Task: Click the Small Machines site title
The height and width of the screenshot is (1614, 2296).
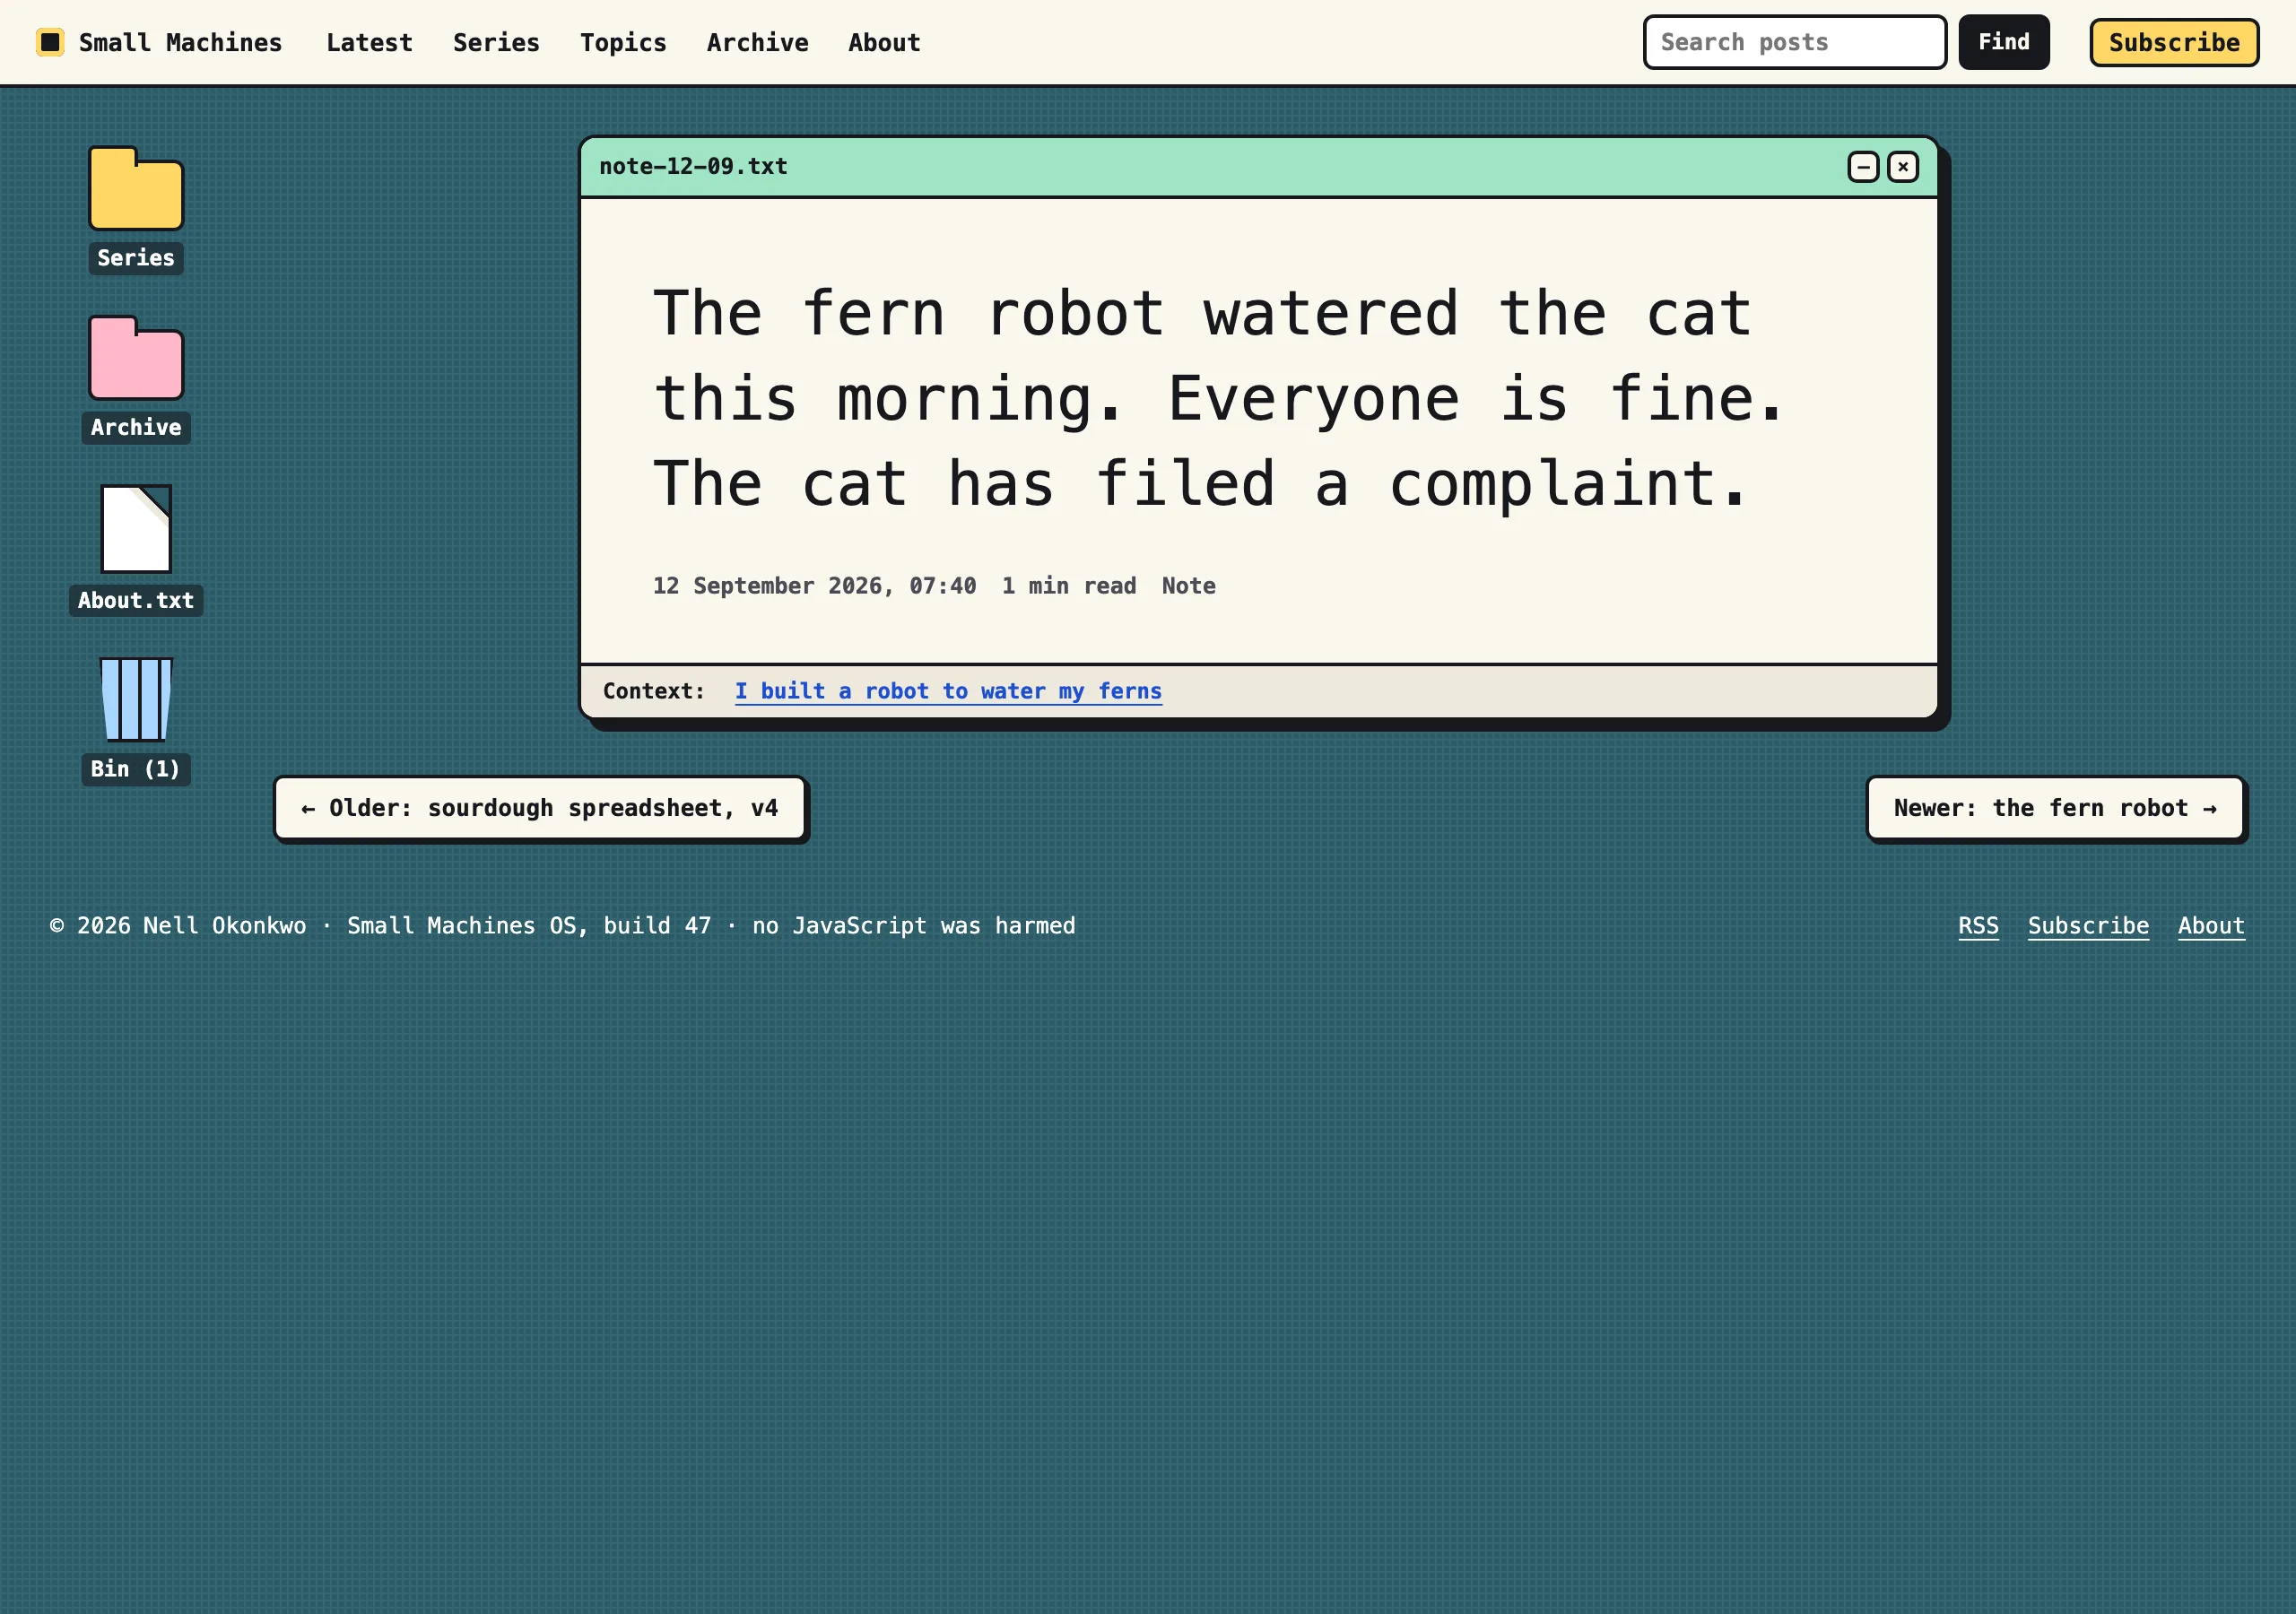Action: (x=180, y=43)
